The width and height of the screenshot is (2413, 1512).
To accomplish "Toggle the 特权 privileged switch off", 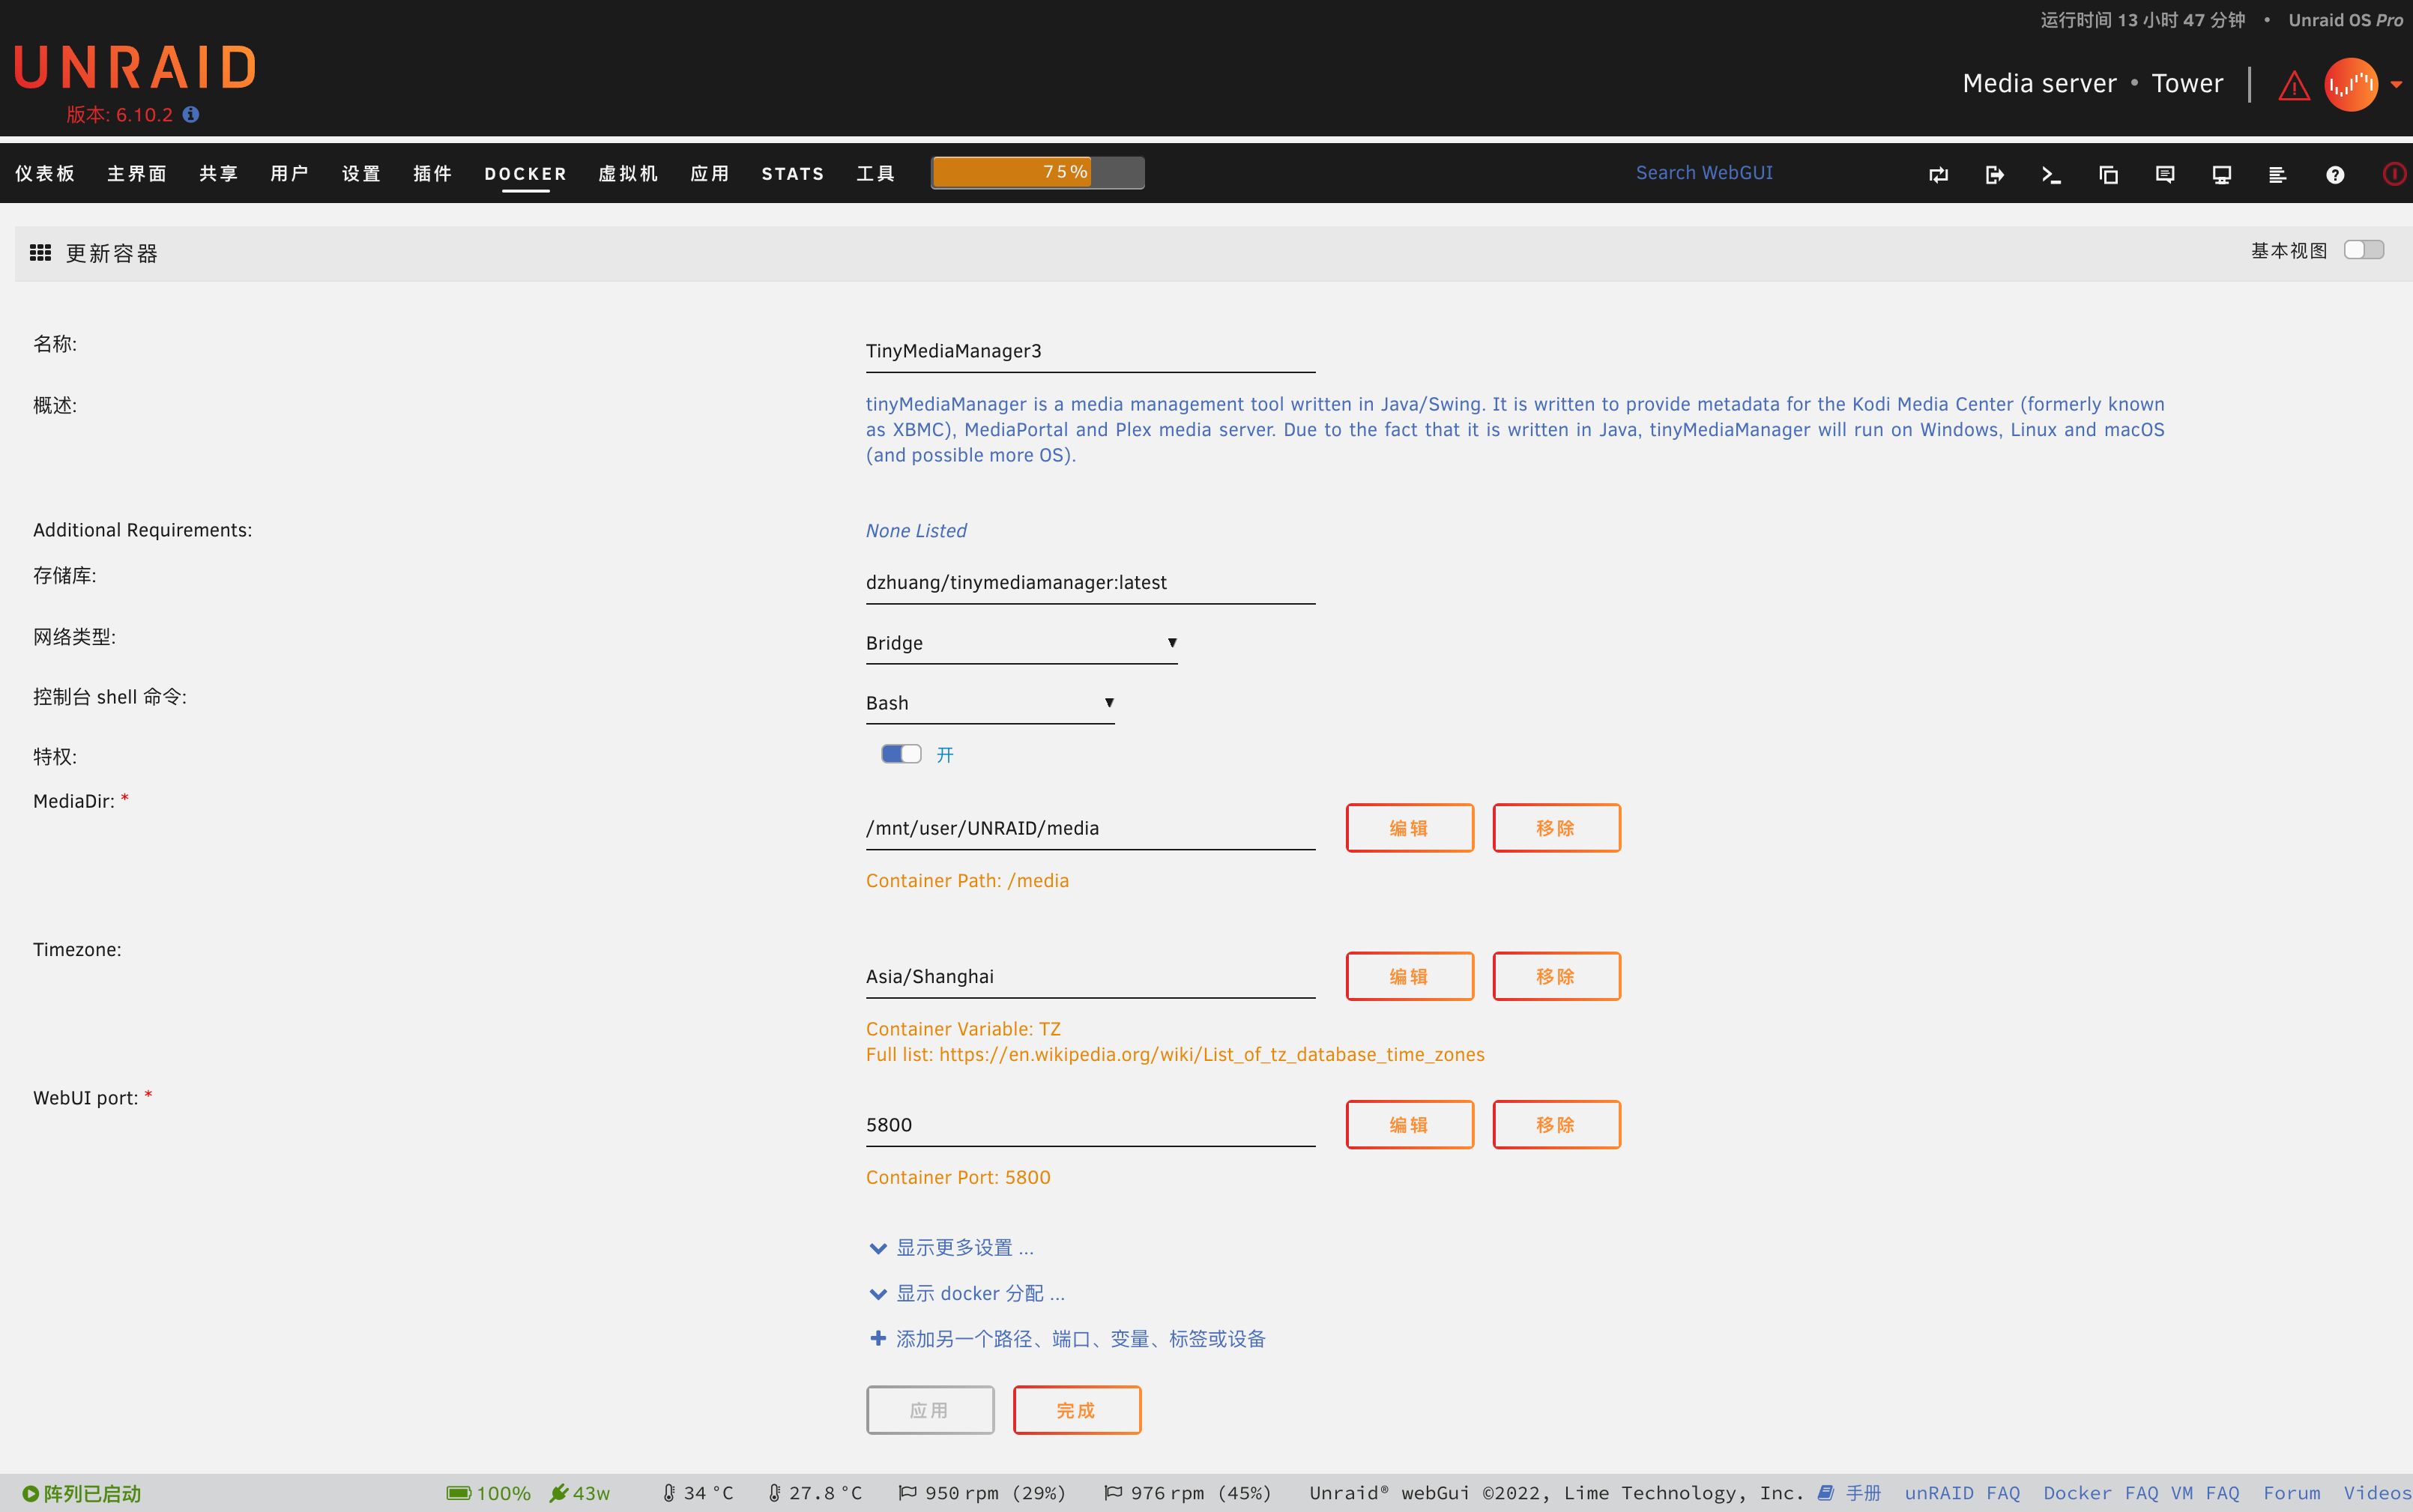I will pyautogui.click(x=900, y=754).
